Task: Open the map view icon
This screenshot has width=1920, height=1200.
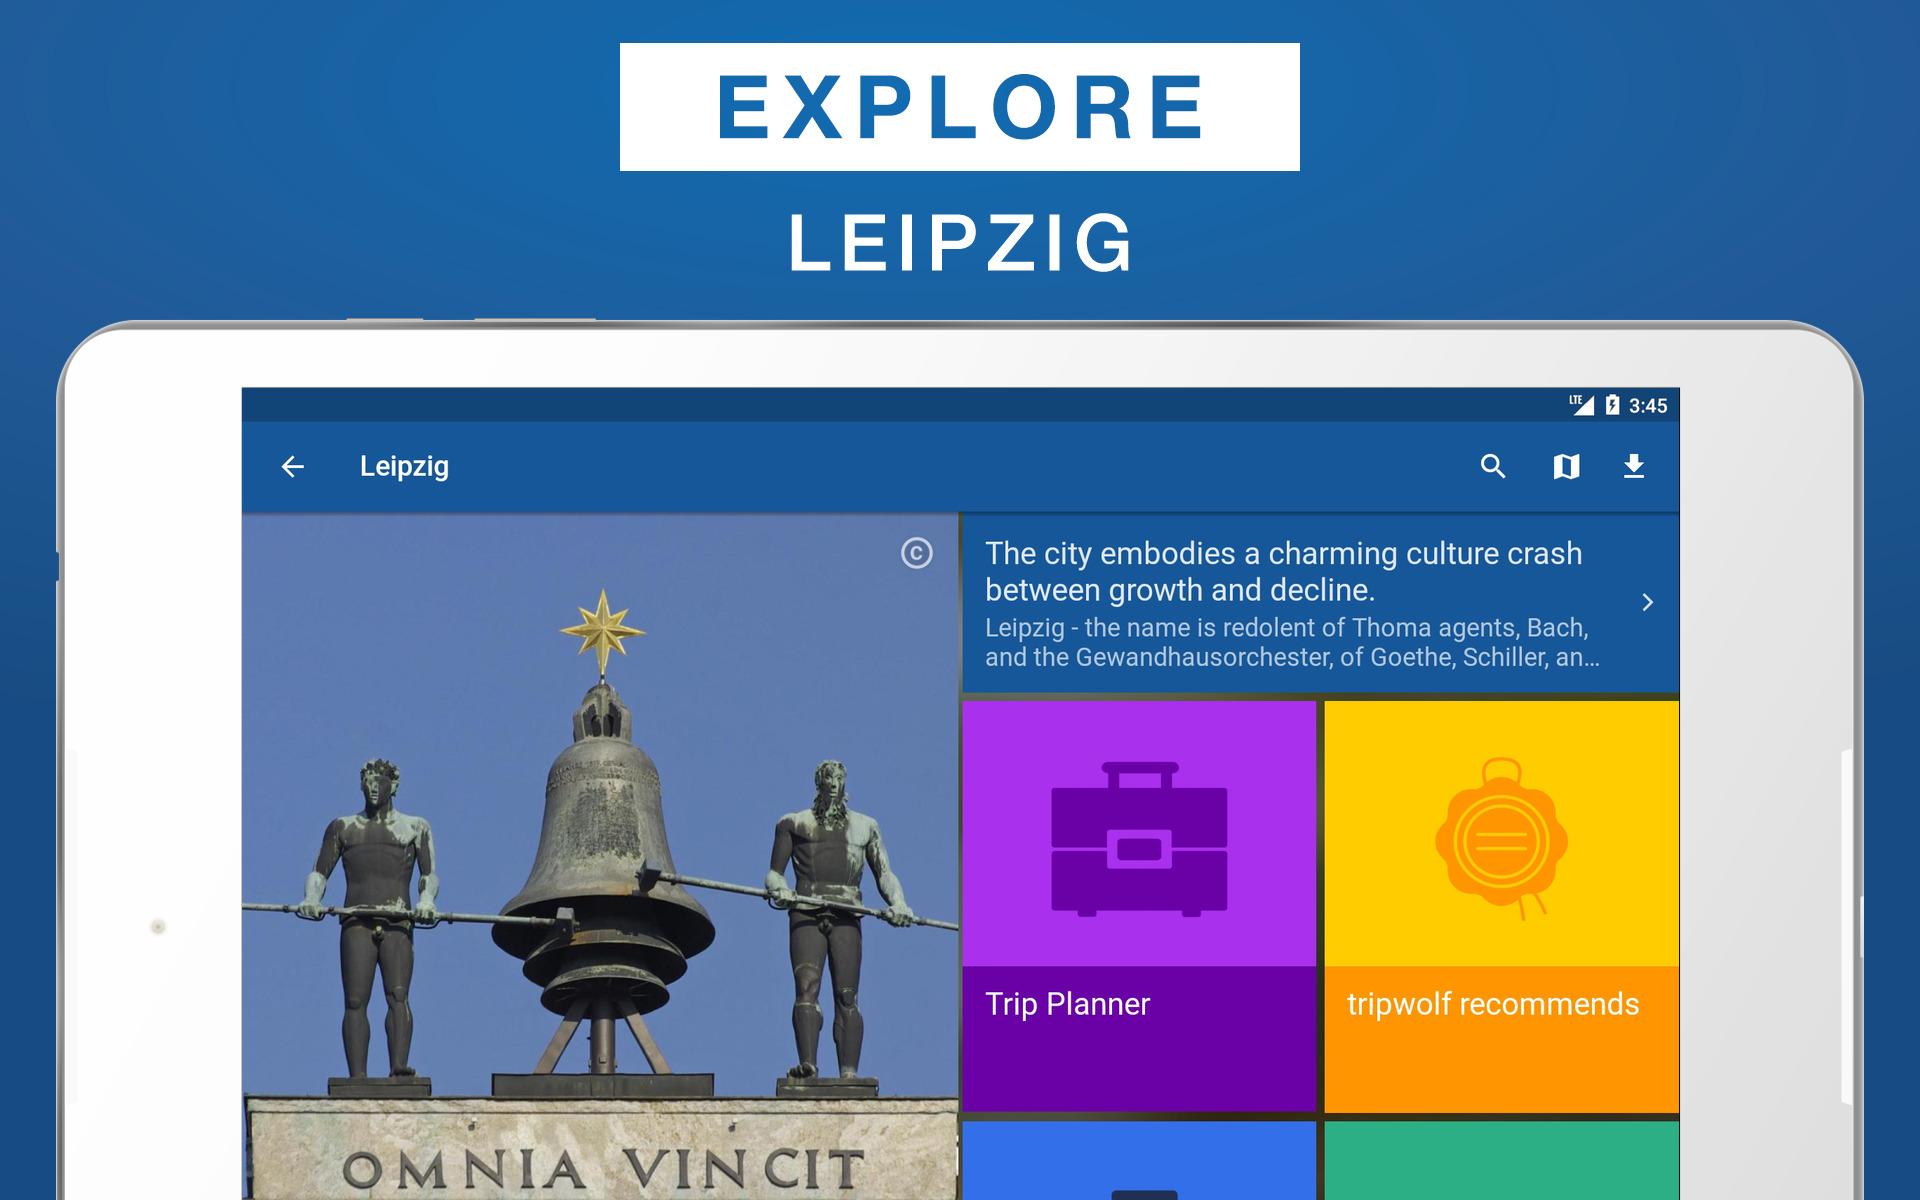Action: pyautogui.click(x=1566, y=466)
